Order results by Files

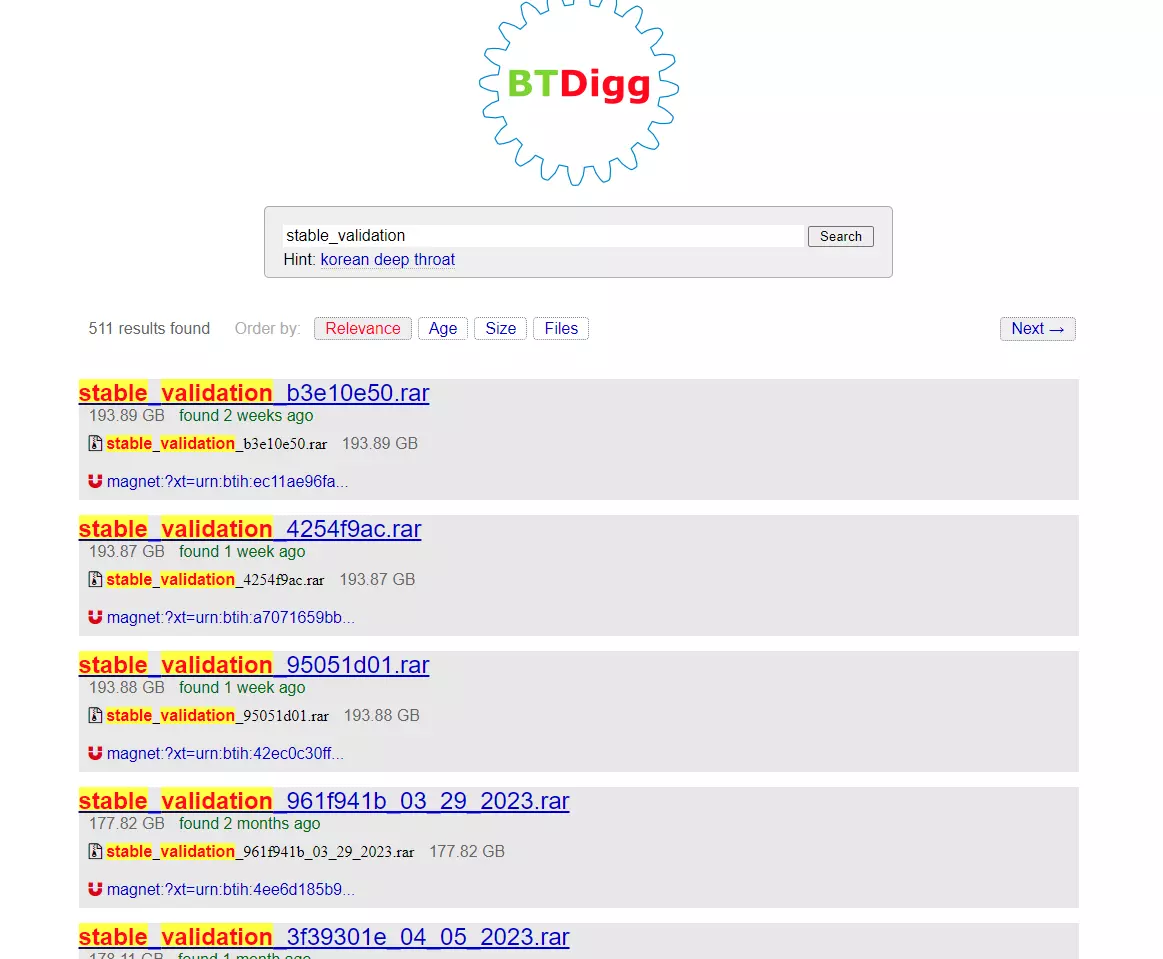tap(561, 329)
